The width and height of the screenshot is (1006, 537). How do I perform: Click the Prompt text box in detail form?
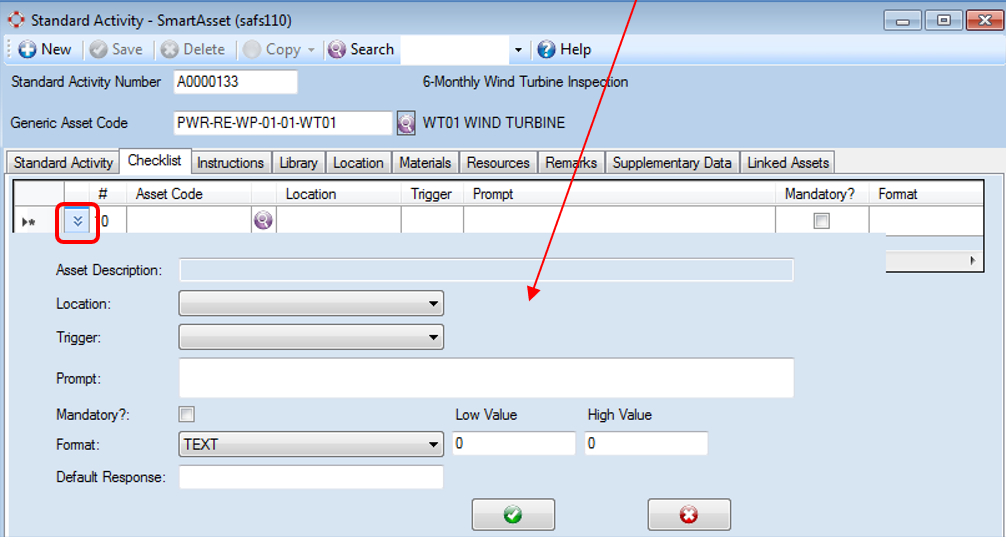click(x=486, y=378)
